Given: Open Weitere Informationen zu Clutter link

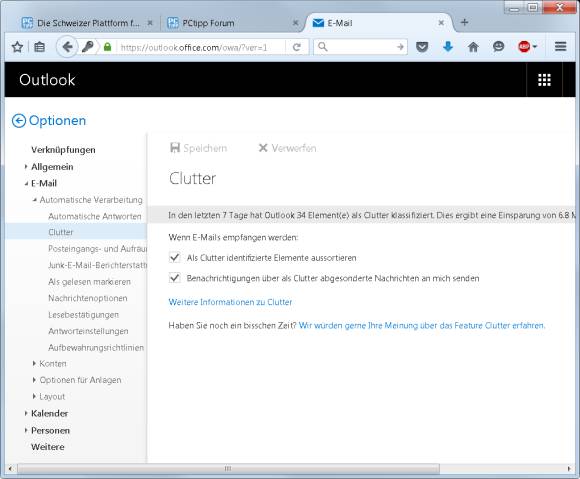Looking at the screenshot, I should [230, 302].
